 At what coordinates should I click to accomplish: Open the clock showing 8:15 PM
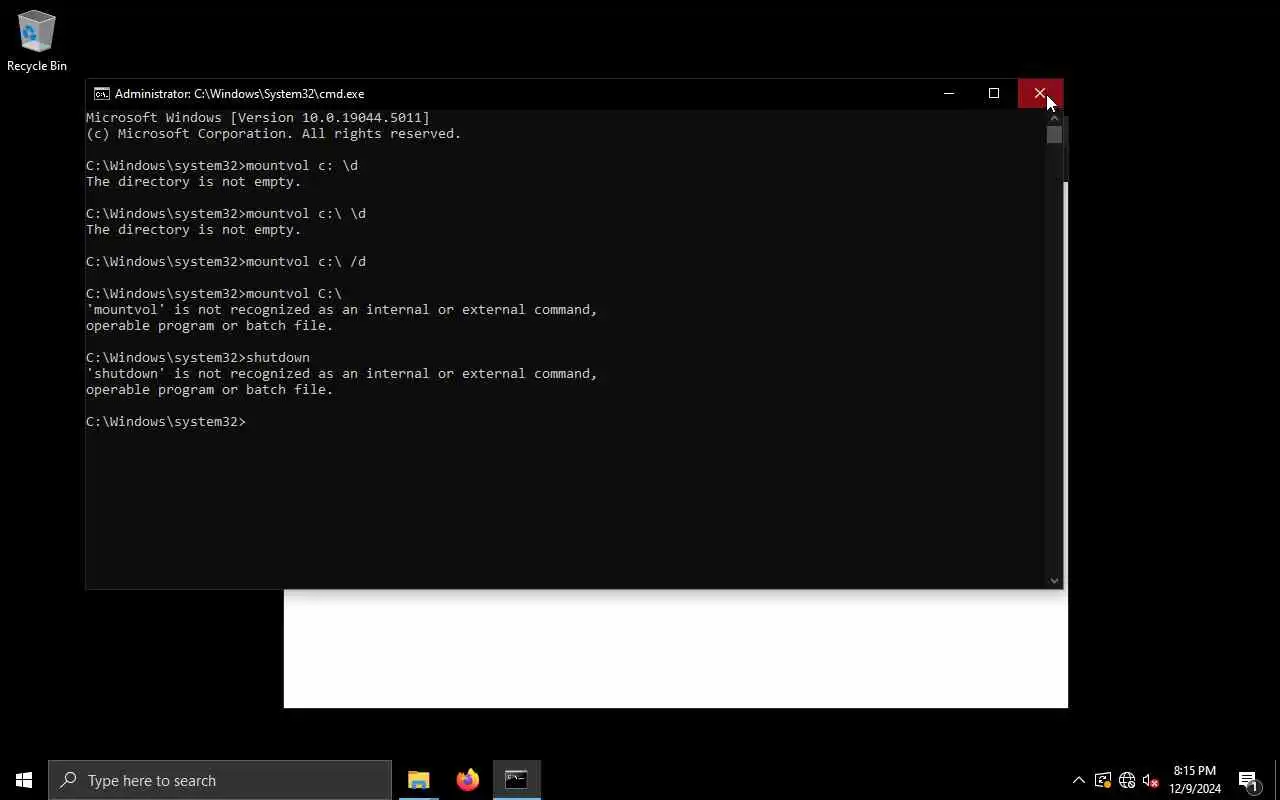pyautogui.click(x=1195, y=780)
